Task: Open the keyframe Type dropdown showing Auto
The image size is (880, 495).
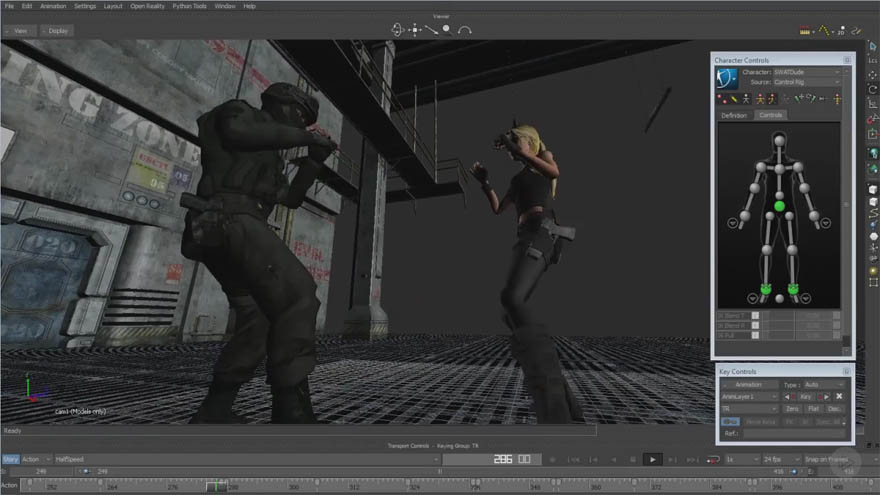Action: click(x=823, y=384)
